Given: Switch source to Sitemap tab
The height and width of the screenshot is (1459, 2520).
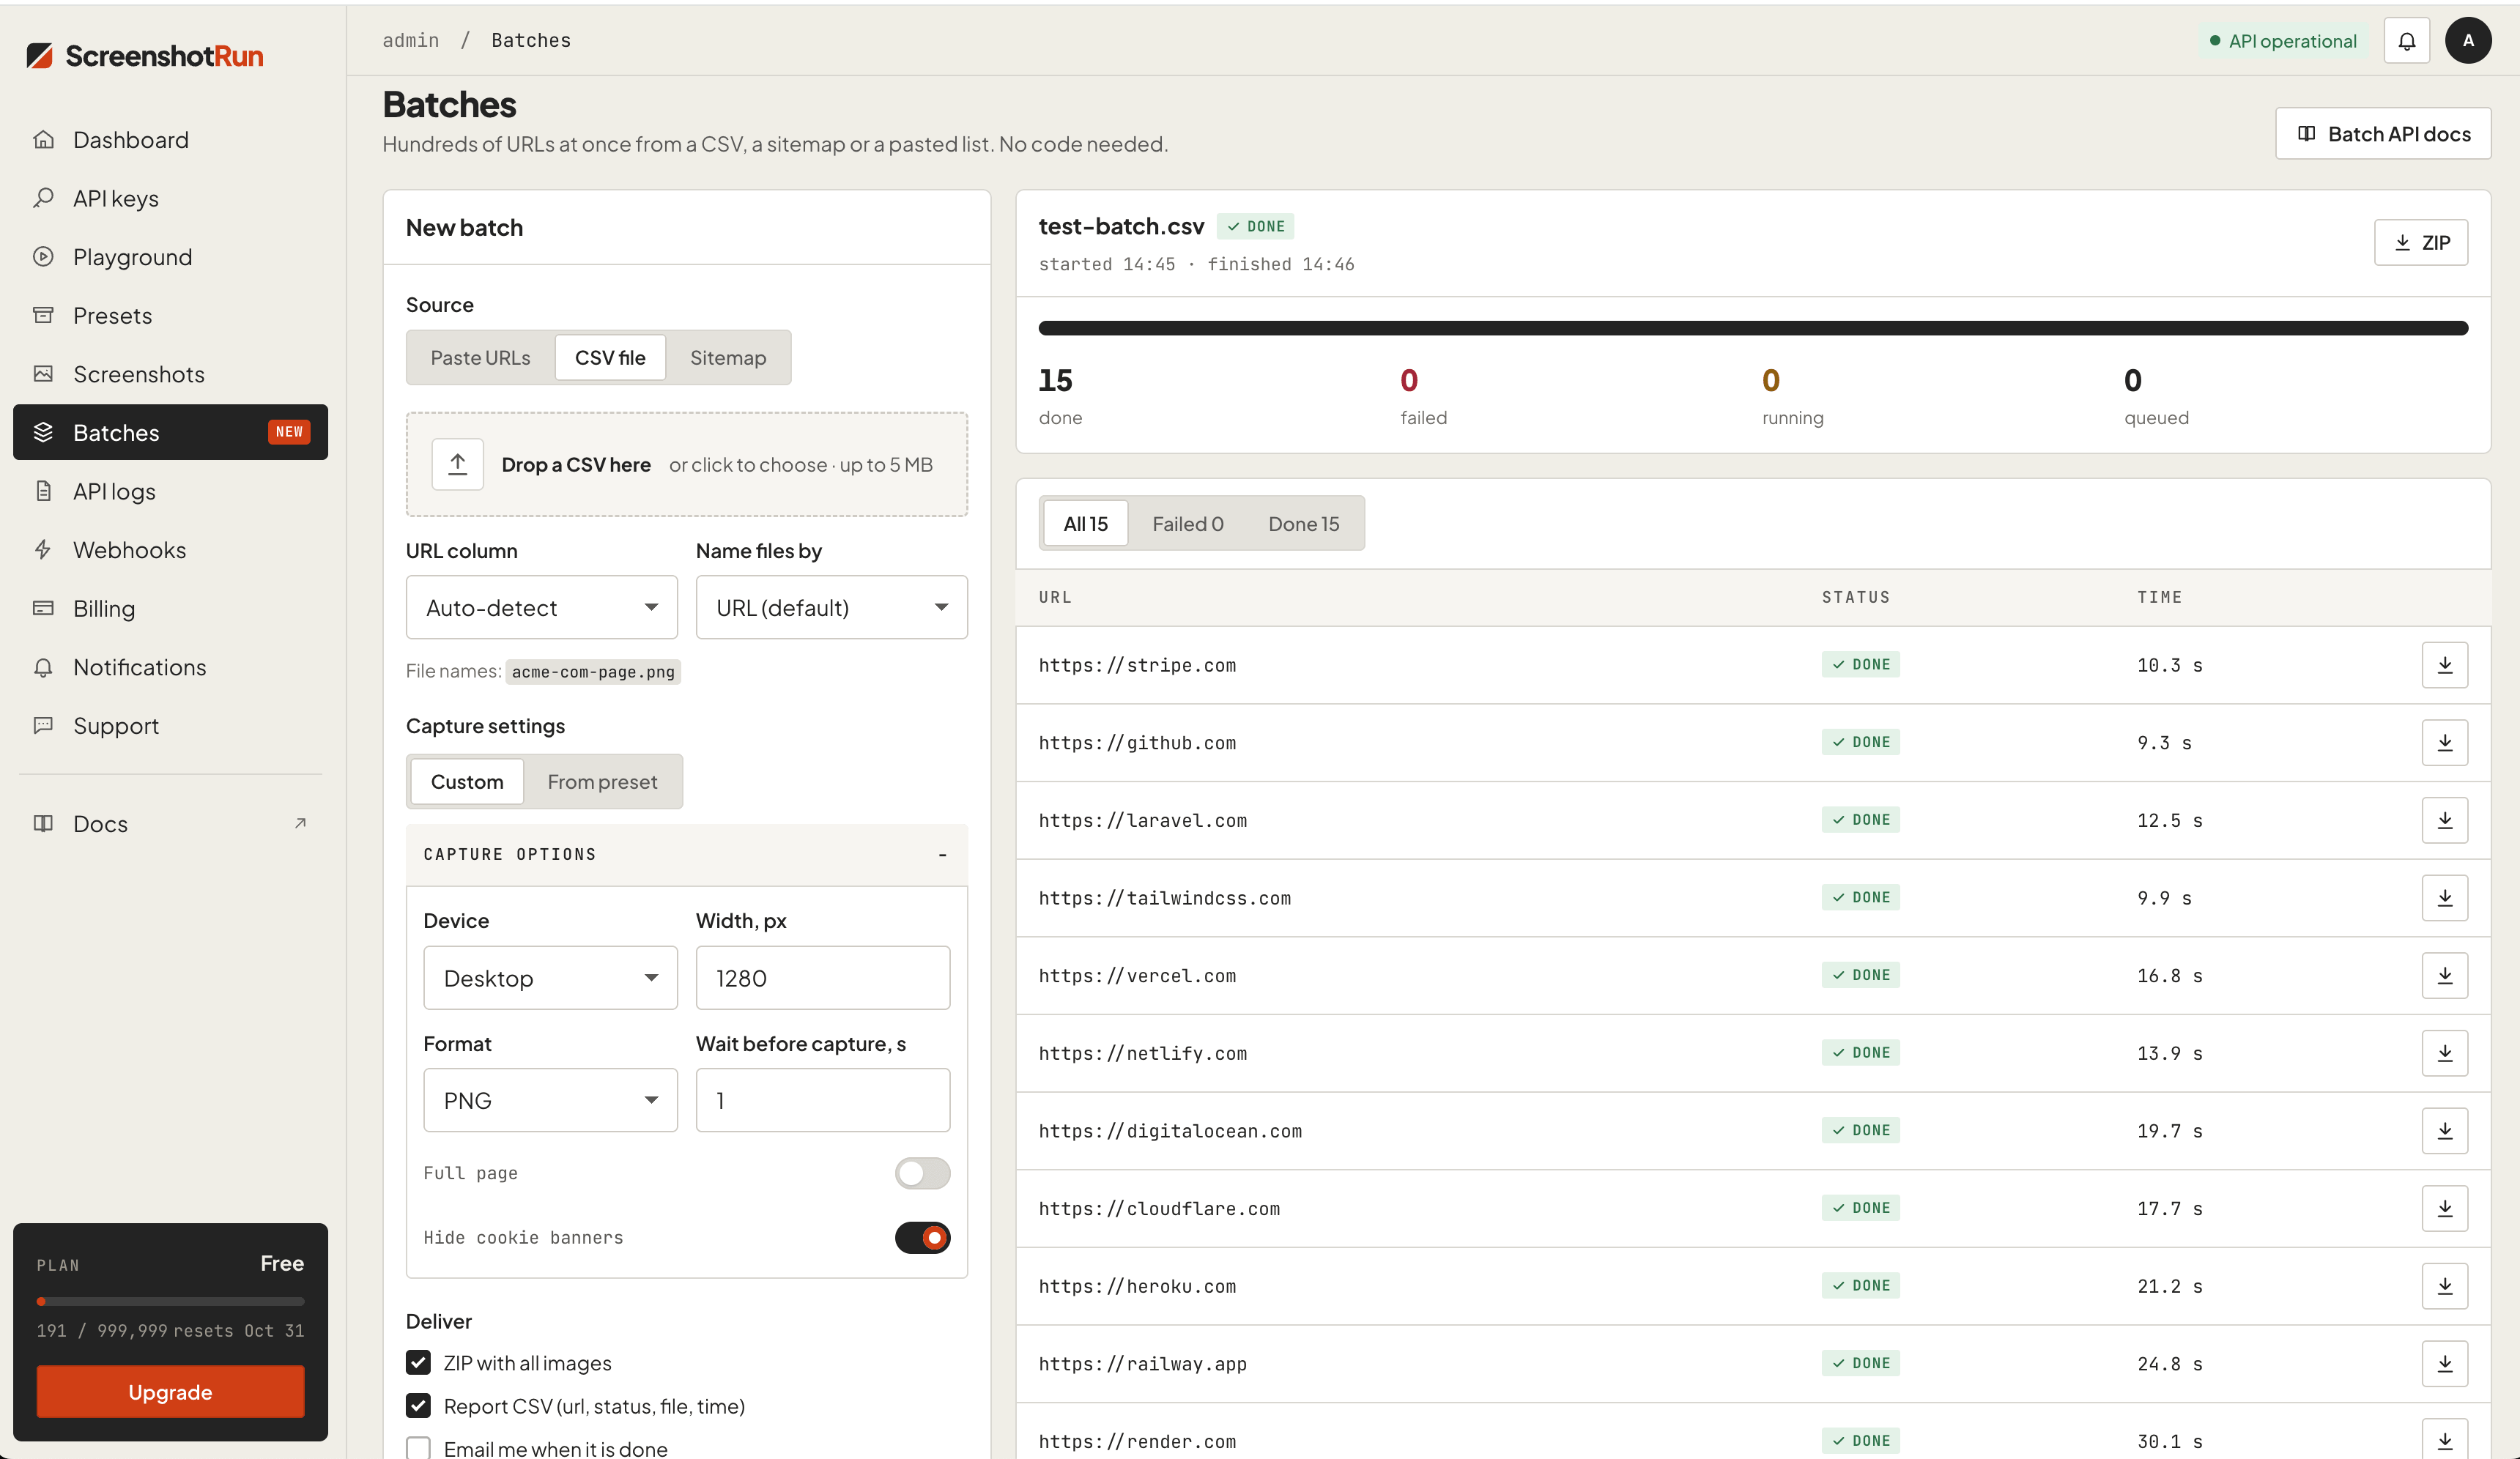Looking at the screenshot, I should tap(728, 358).
